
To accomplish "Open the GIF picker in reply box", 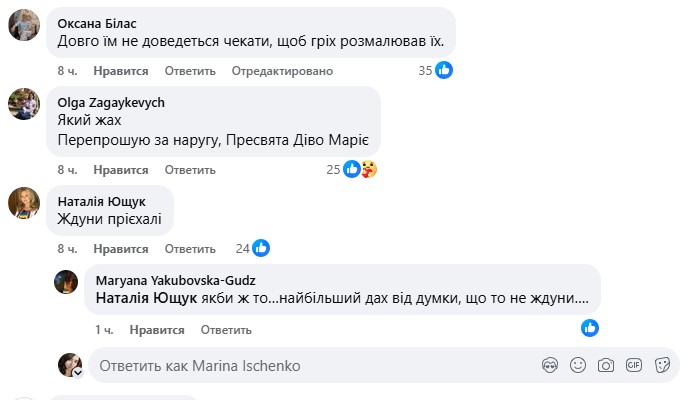I will click(x=633, y=366).
